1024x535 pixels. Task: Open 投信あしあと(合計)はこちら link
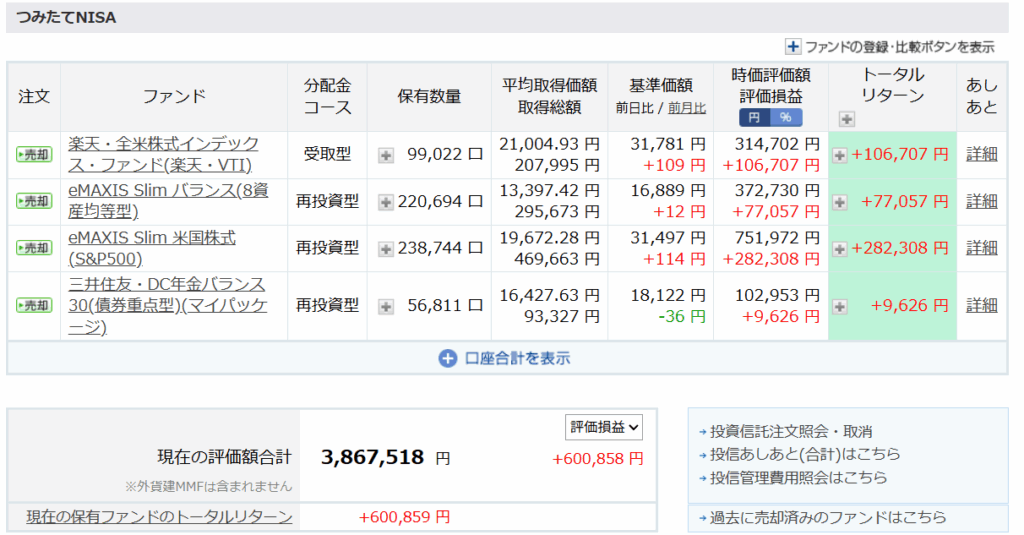click(805, 454)
